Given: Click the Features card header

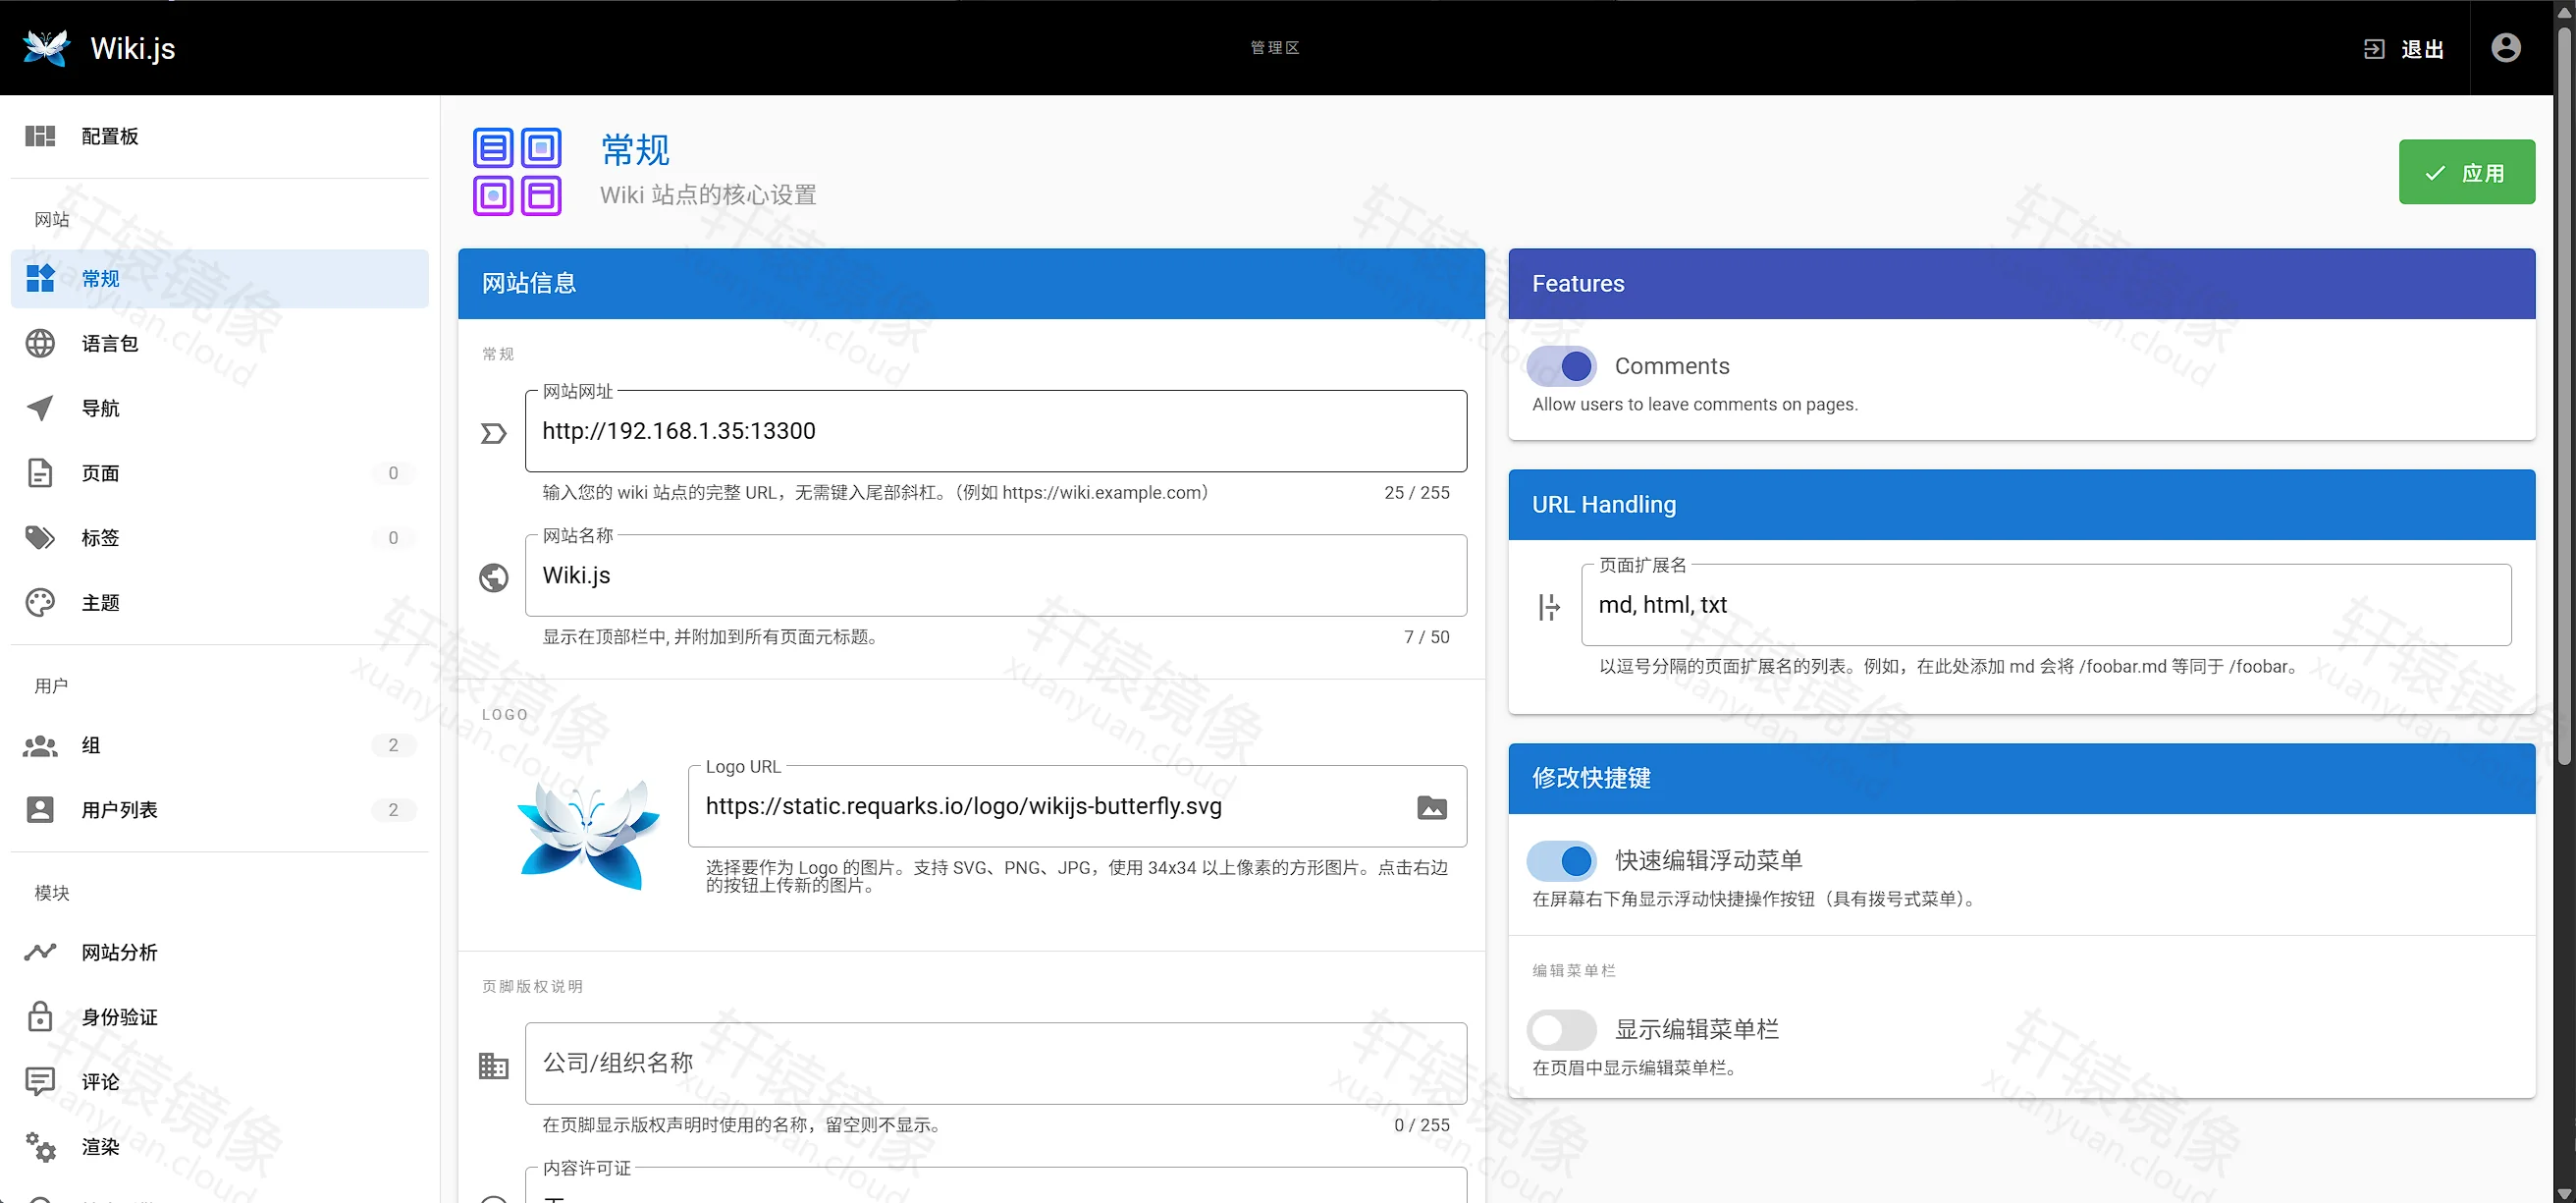Looking at the screenshot, I should 2021,284.
